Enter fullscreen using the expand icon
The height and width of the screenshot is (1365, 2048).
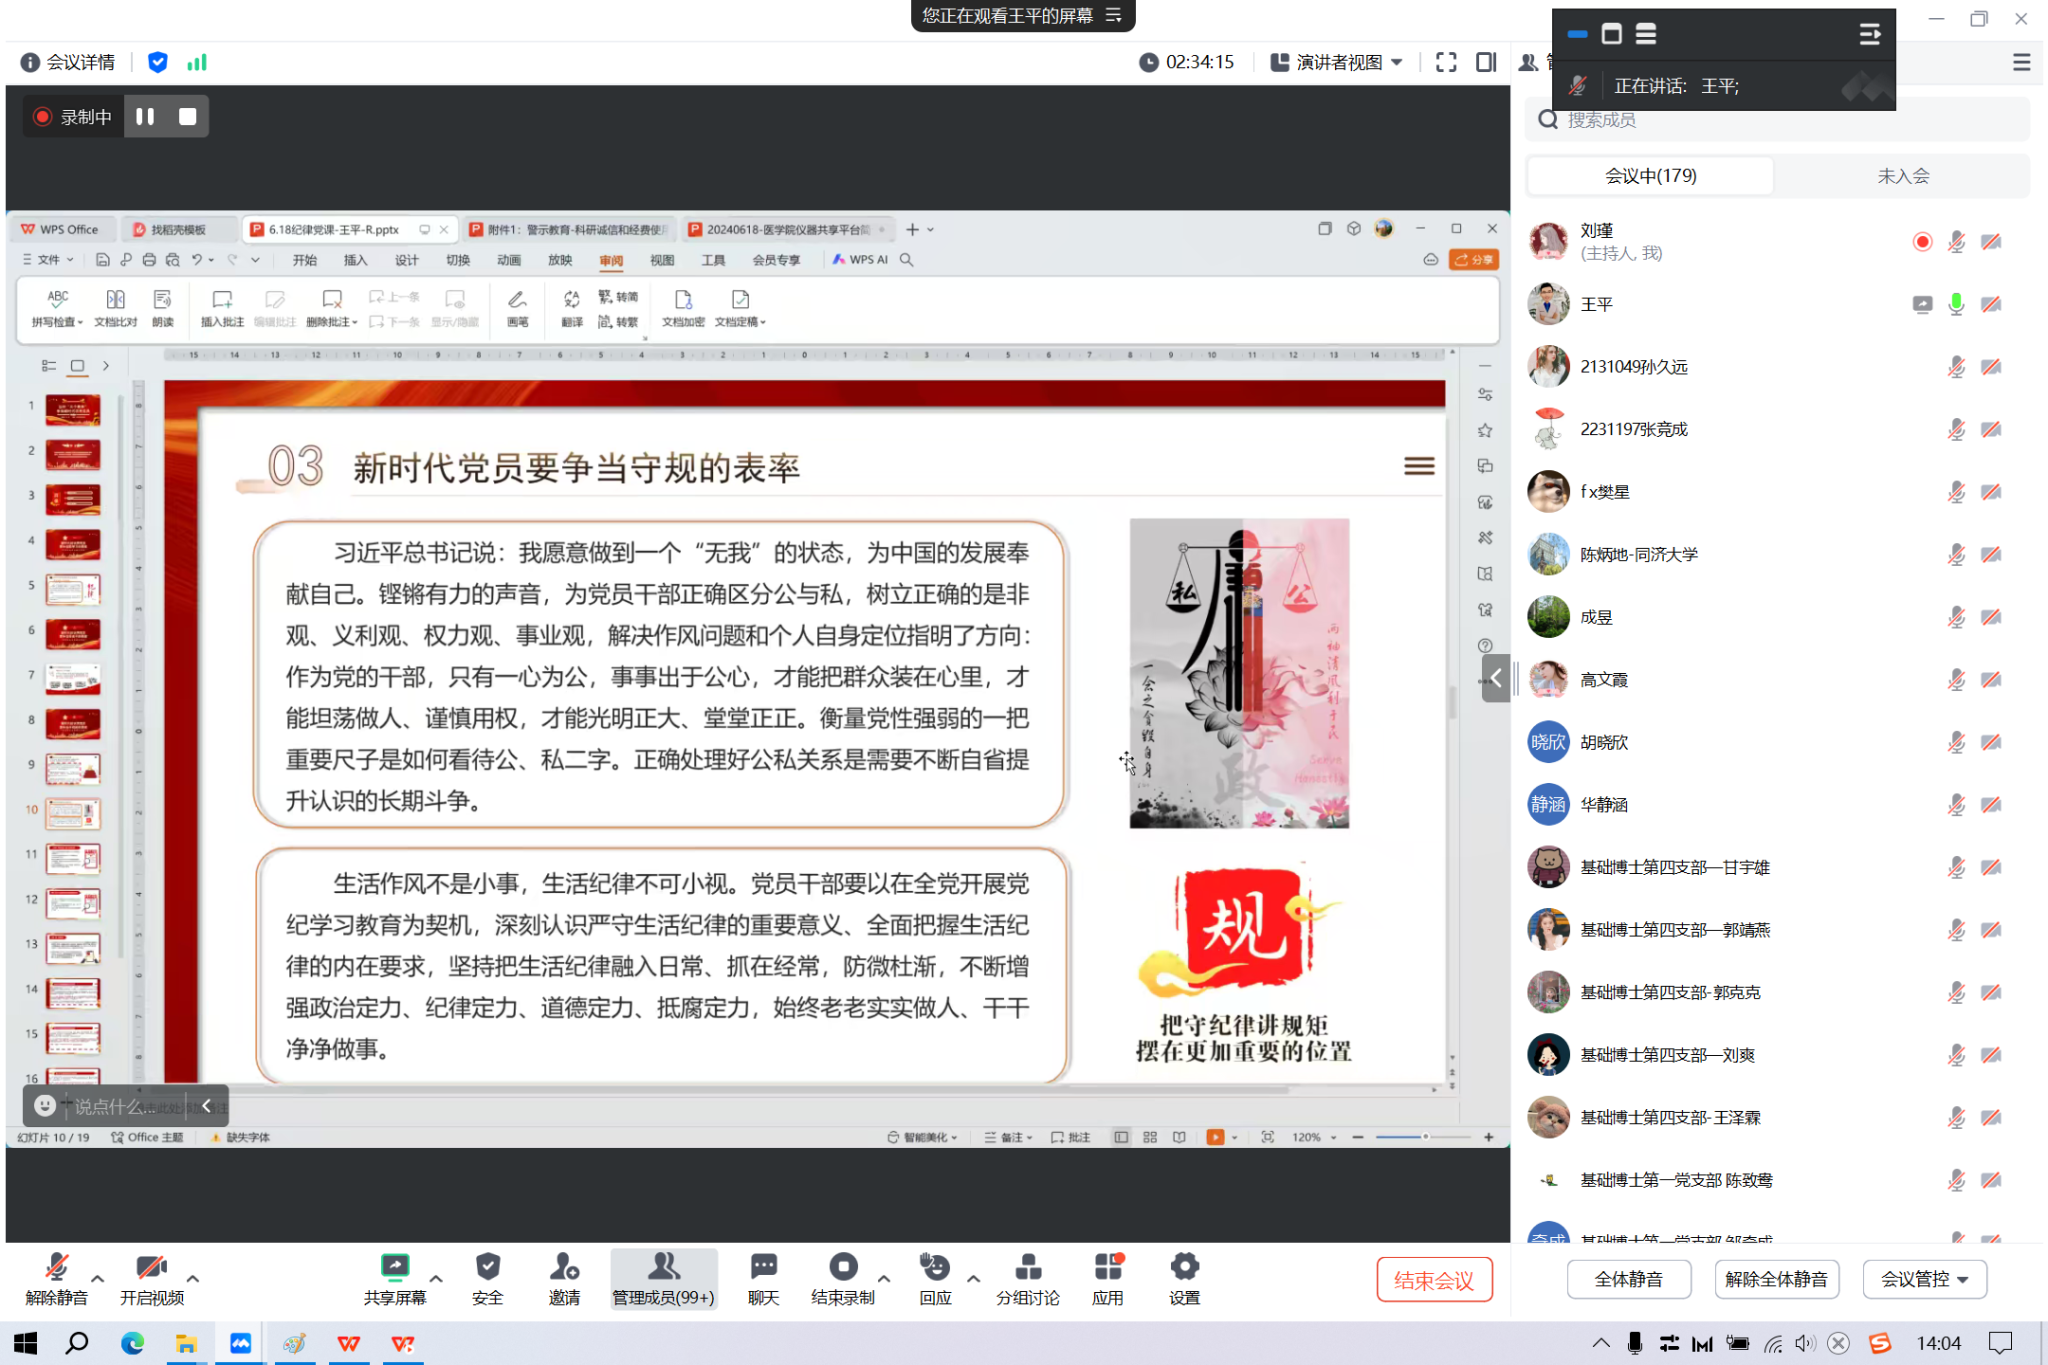[1446, 62]
